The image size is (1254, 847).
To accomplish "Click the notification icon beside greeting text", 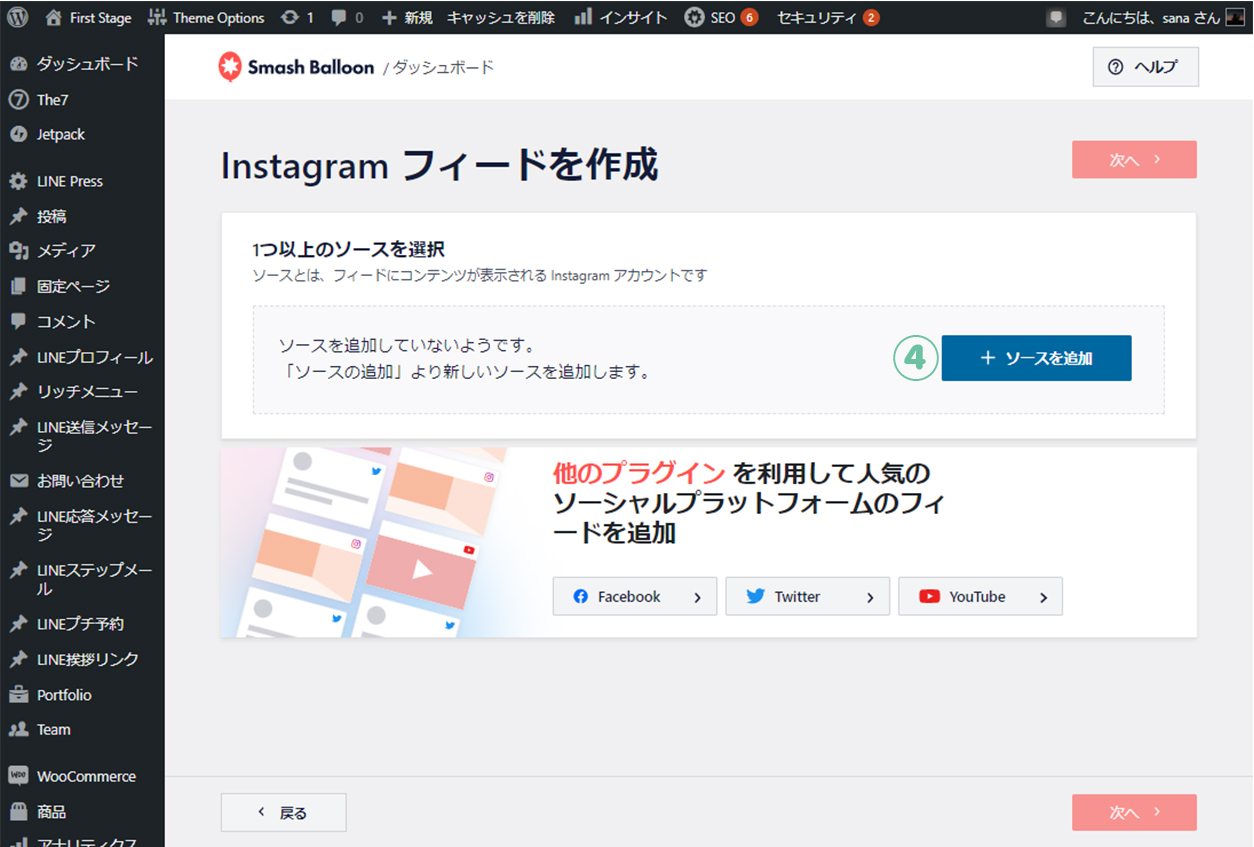I will coord(1056,18).
